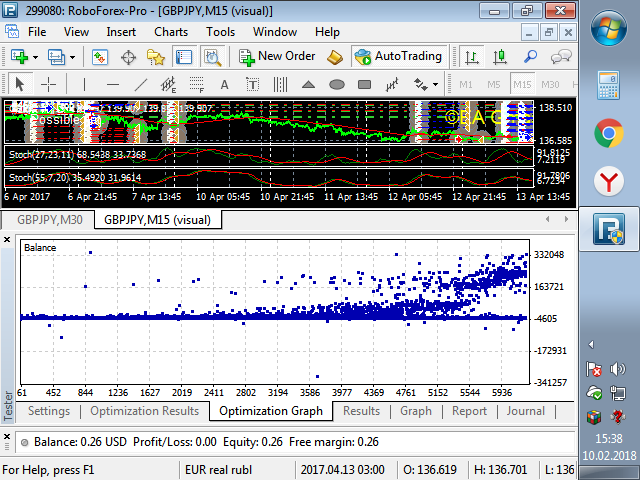The height and width of the screenshot is (480, 640).
Task: Expand the arrows objects dropdown
Action: [437, 84]
